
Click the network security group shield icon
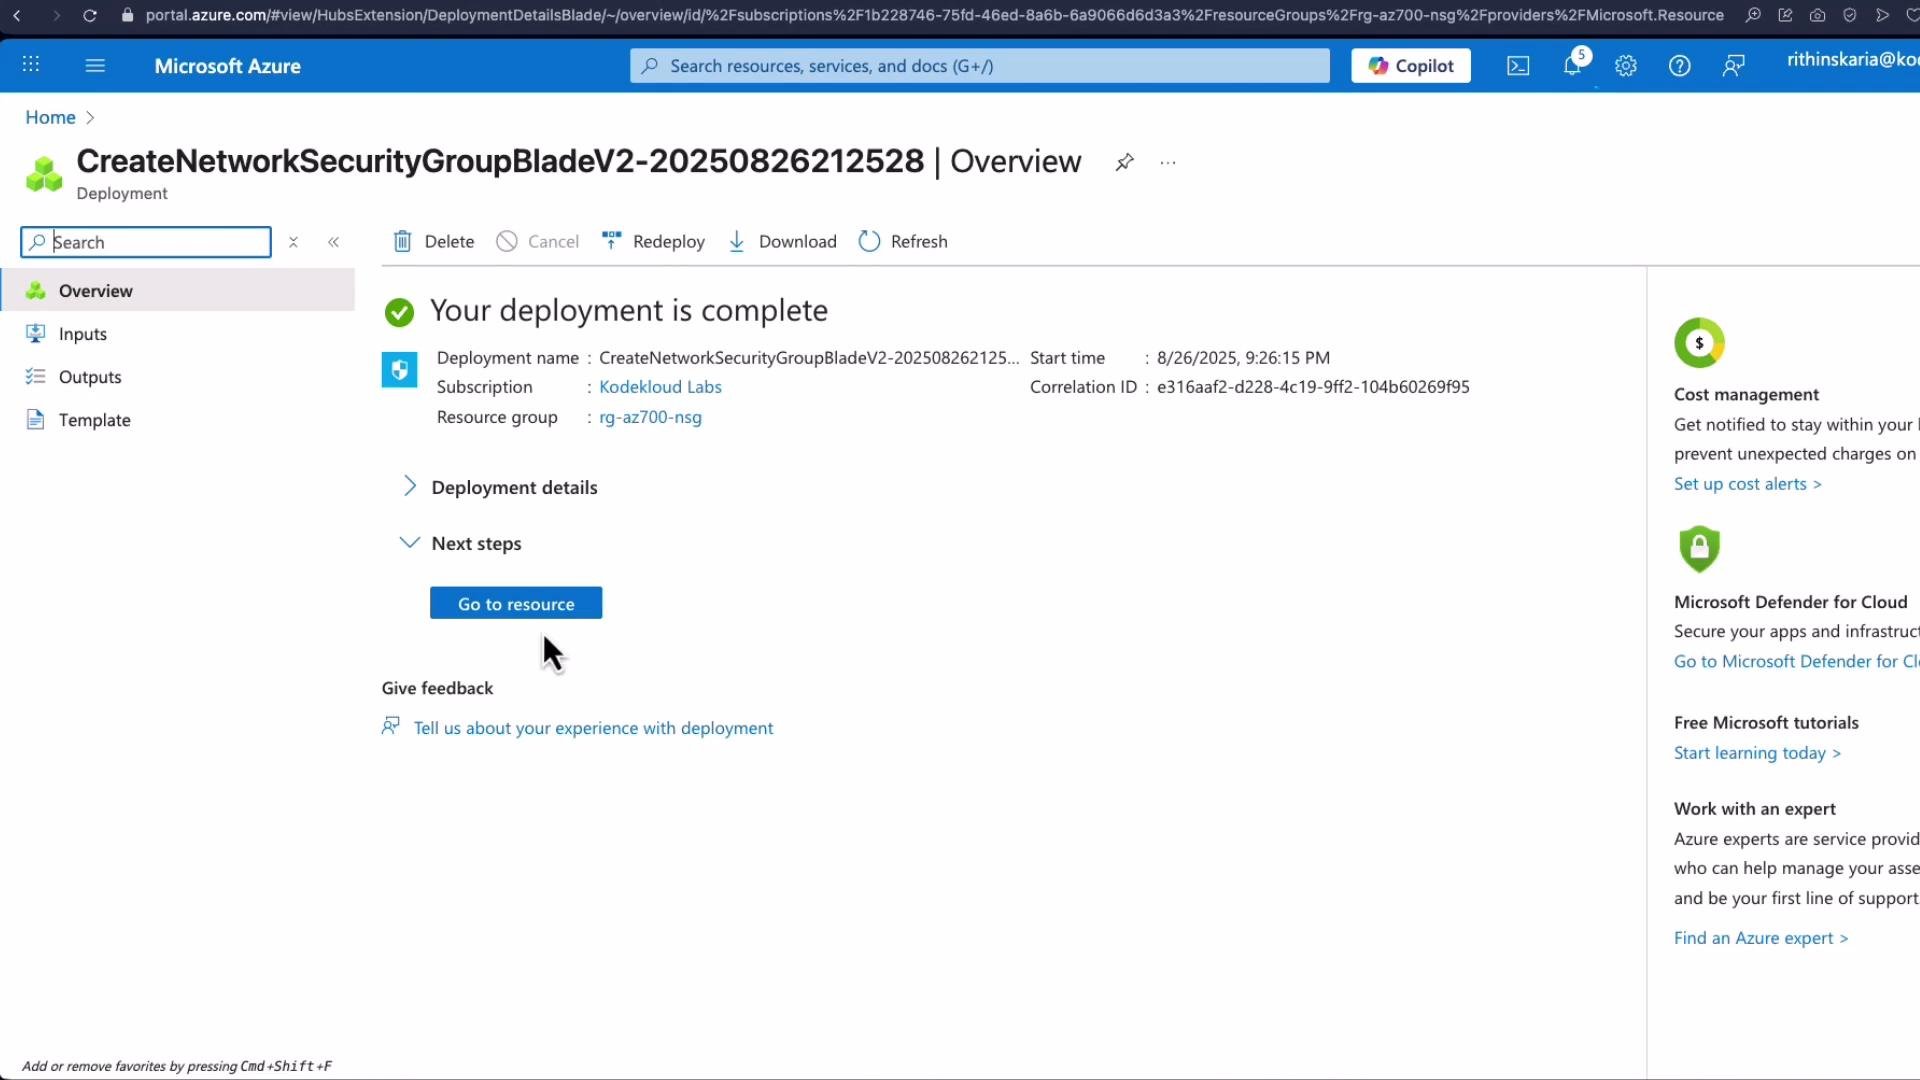(399, 370)
